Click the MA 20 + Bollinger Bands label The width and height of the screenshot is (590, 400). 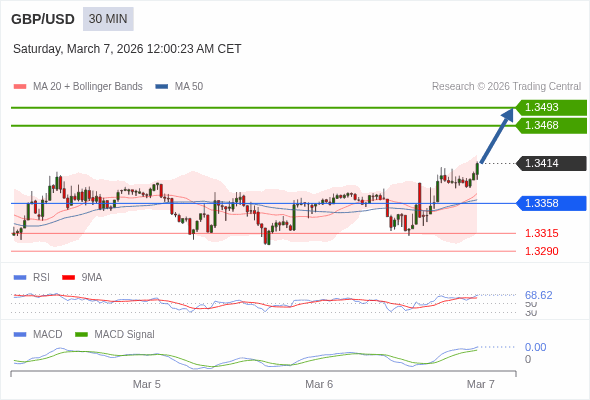click(x=88, y=87)
